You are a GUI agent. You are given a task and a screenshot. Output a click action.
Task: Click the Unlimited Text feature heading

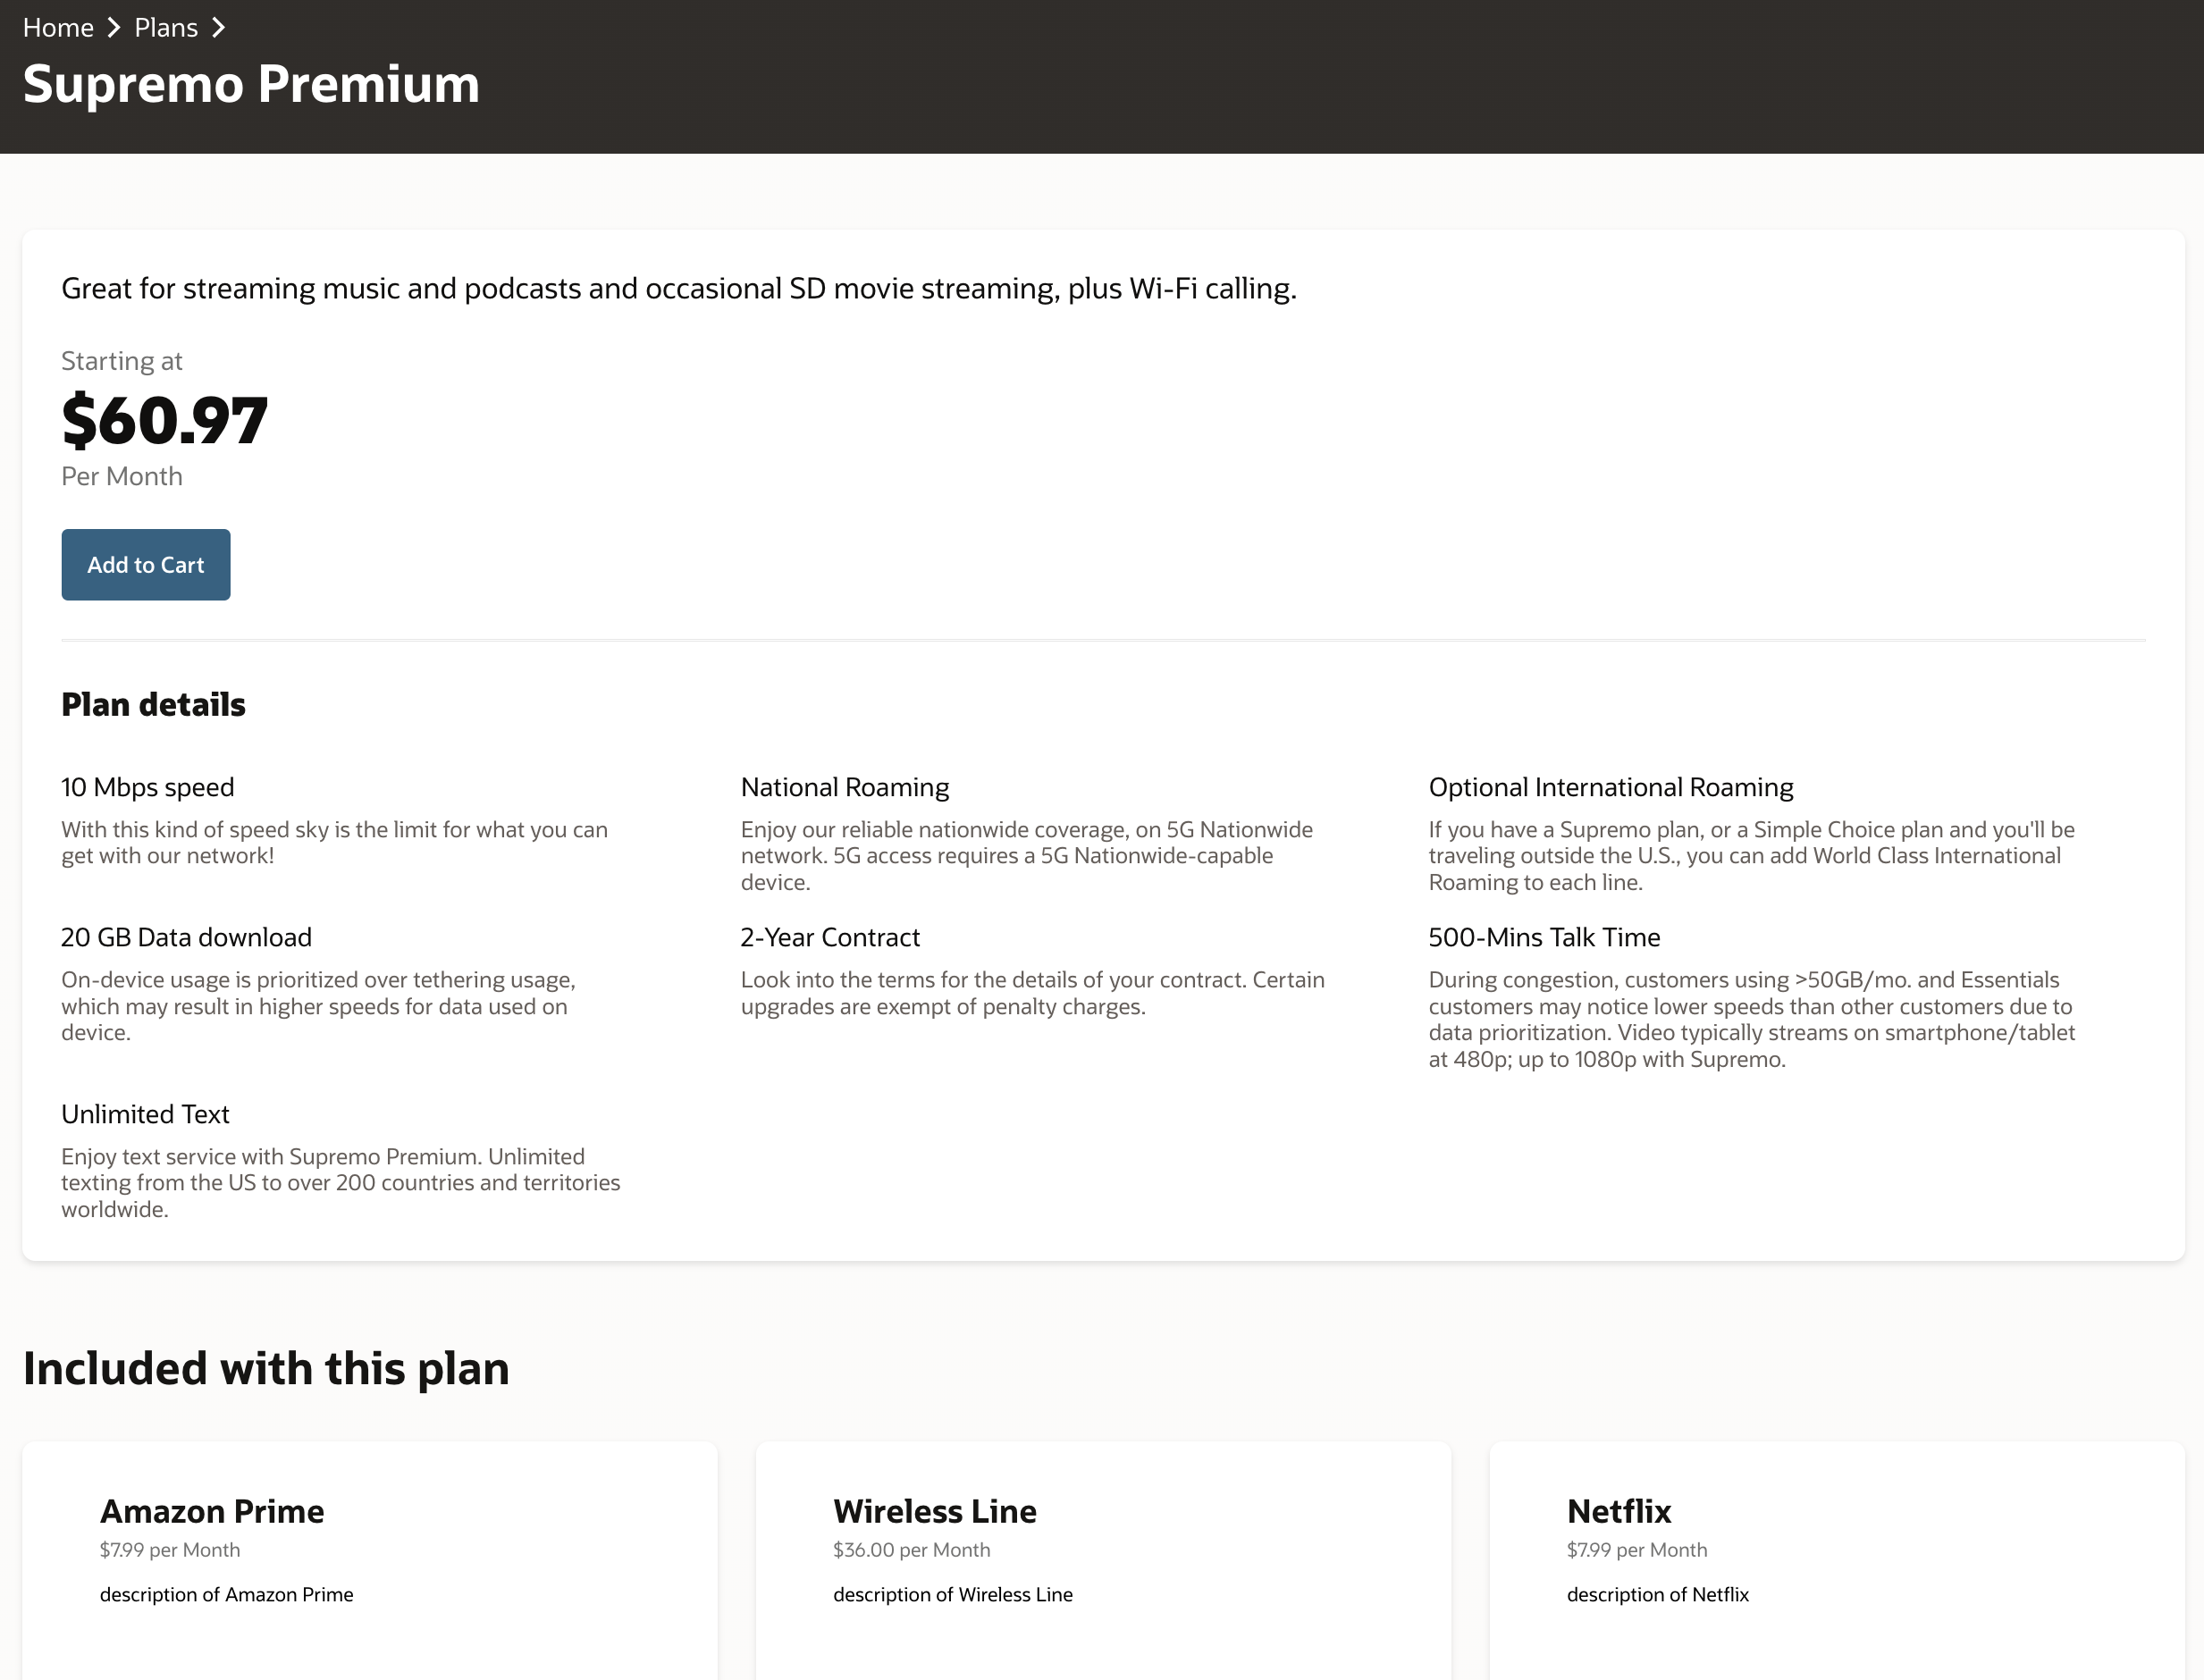[145, 1113]
